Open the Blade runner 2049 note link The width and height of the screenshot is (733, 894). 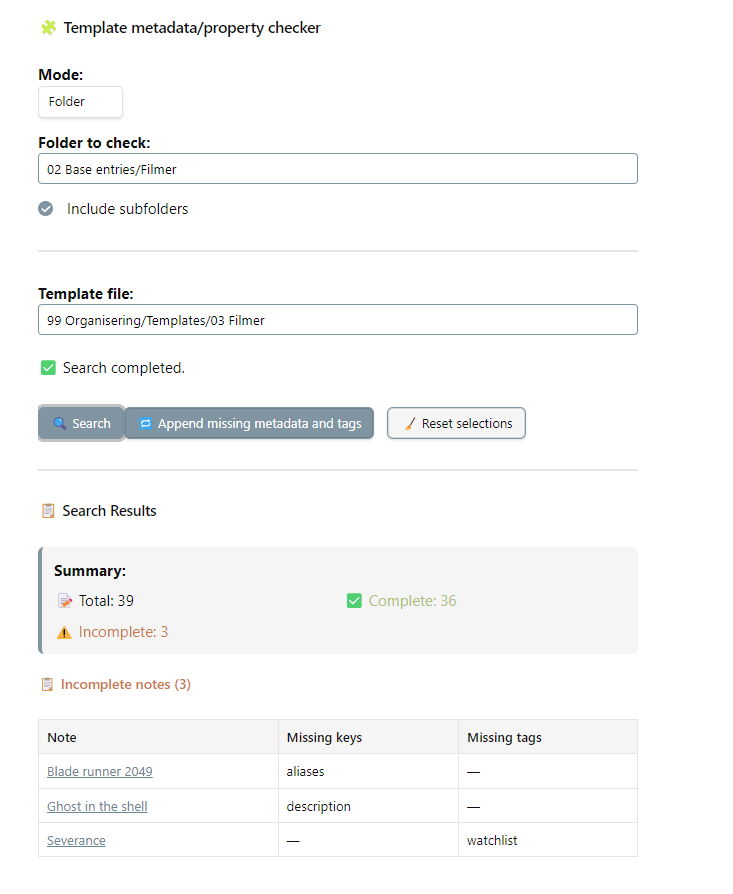point(100,771)
